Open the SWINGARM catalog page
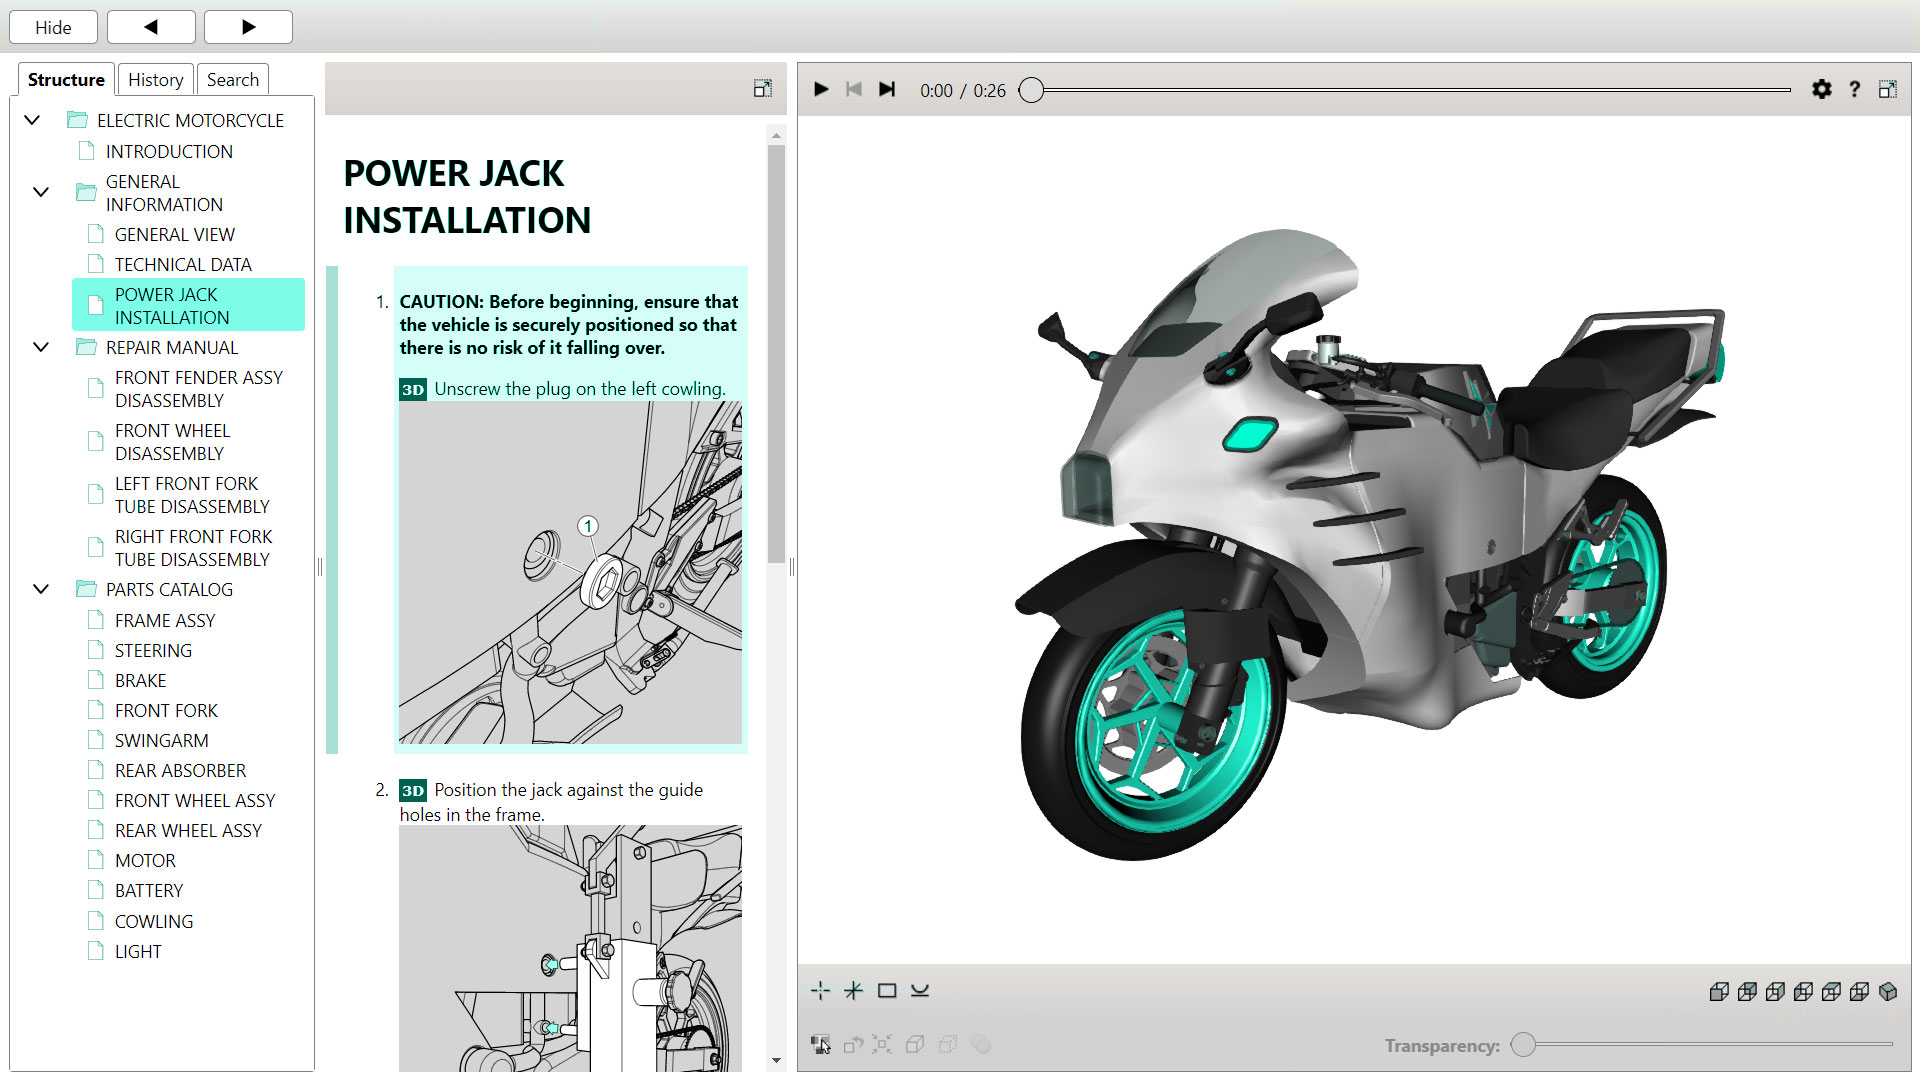1920x1080 pixels. 161,740
